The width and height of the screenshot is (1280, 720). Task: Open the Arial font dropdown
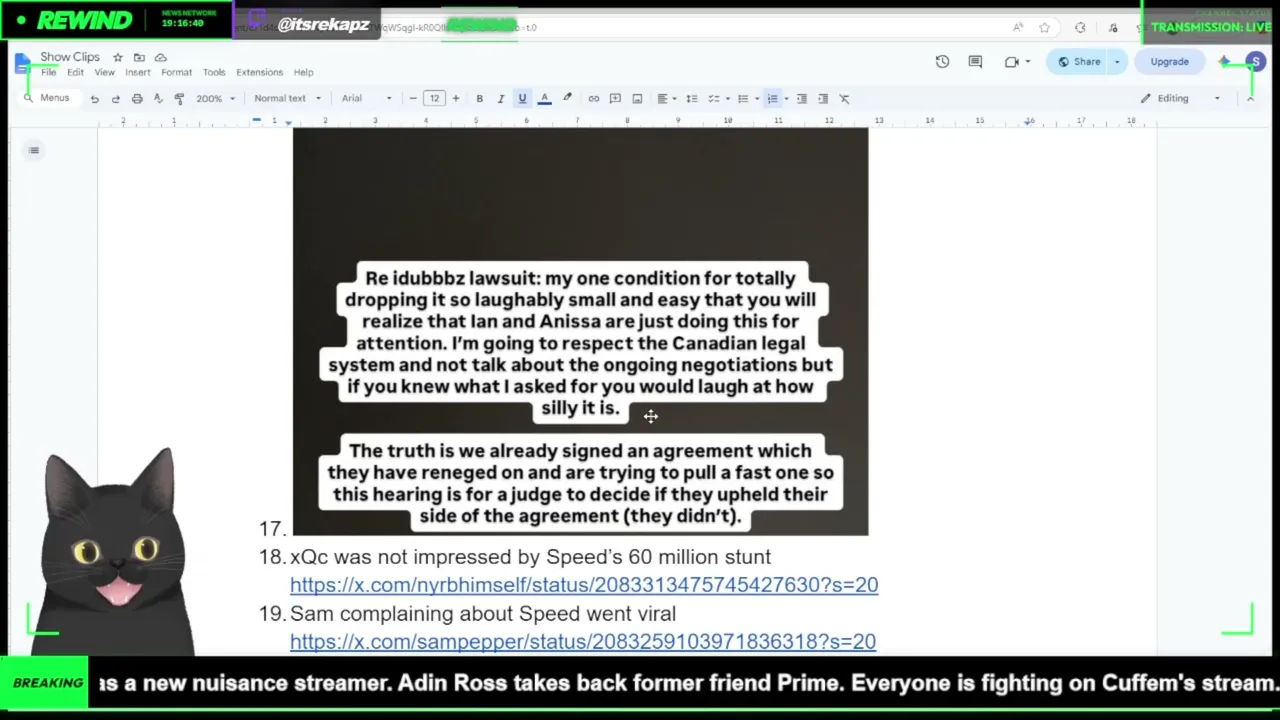point(366,98)
